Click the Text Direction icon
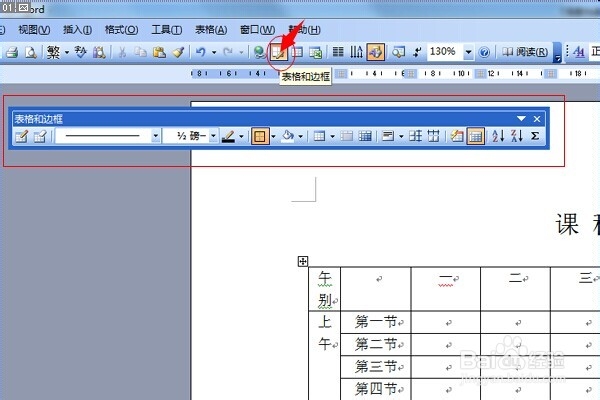This screenshot has height=400, width=600. 356,52
